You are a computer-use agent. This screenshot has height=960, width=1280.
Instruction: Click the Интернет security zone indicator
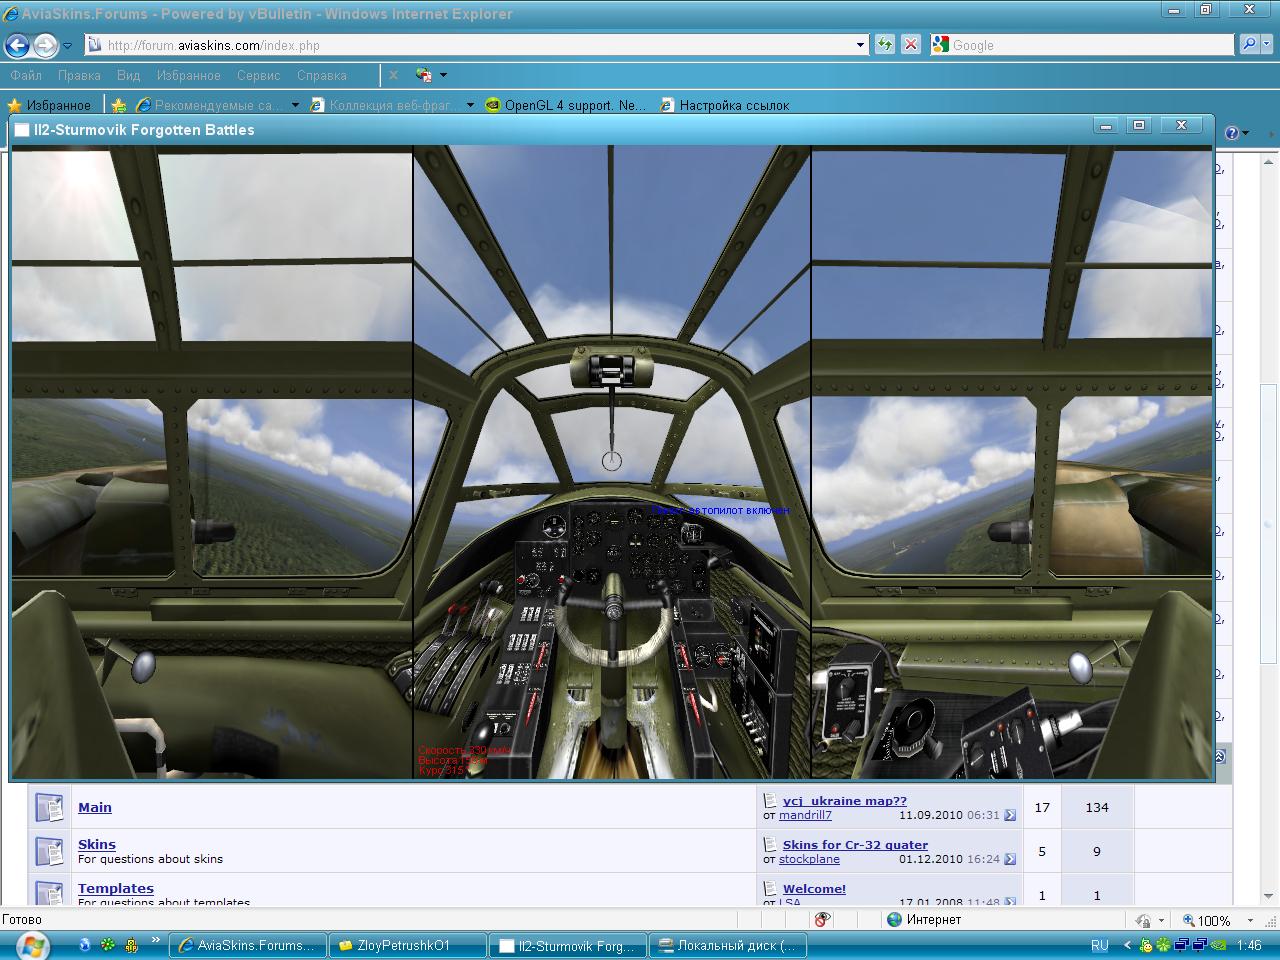click(x=925, y=920)
